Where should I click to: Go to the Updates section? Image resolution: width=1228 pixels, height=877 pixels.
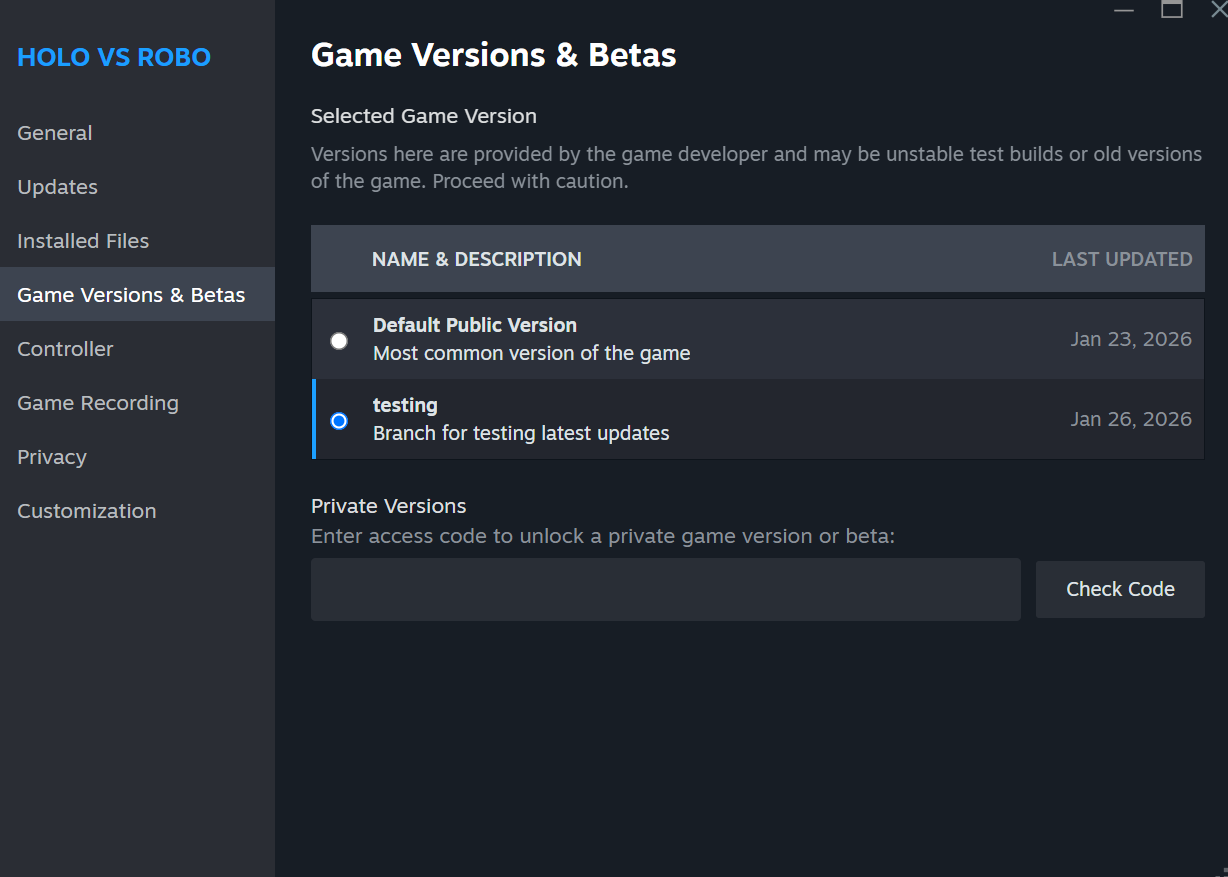coord(58,187)
